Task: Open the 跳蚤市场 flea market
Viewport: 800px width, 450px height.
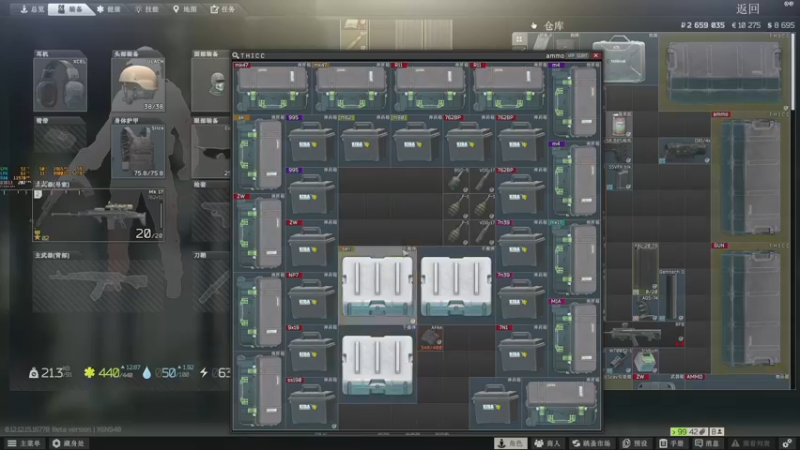Action: point(592,443)
